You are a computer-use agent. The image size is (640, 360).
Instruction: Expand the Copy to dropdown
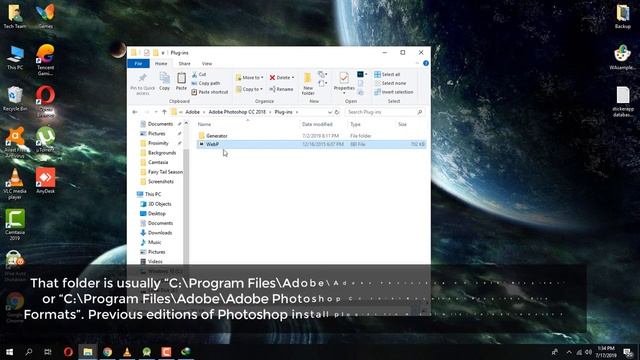pos(261,89)
